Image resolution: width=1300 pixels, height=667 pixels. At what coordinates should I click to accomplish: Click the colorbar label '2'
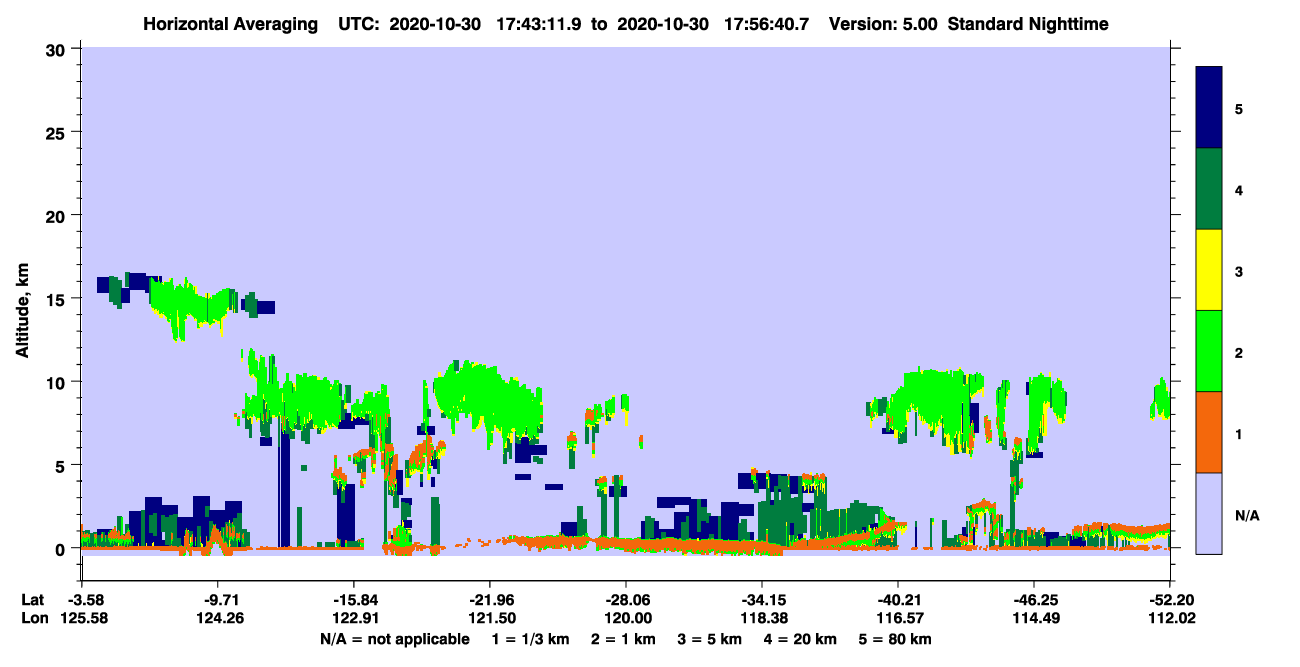(1238, 352)
